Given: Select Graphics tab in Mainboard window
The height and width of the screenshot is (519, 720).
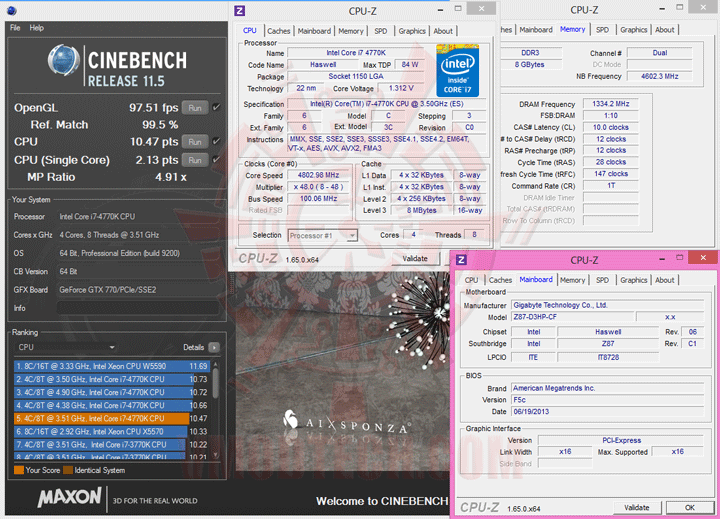Looking at the screenshot, I should point(634,280).
